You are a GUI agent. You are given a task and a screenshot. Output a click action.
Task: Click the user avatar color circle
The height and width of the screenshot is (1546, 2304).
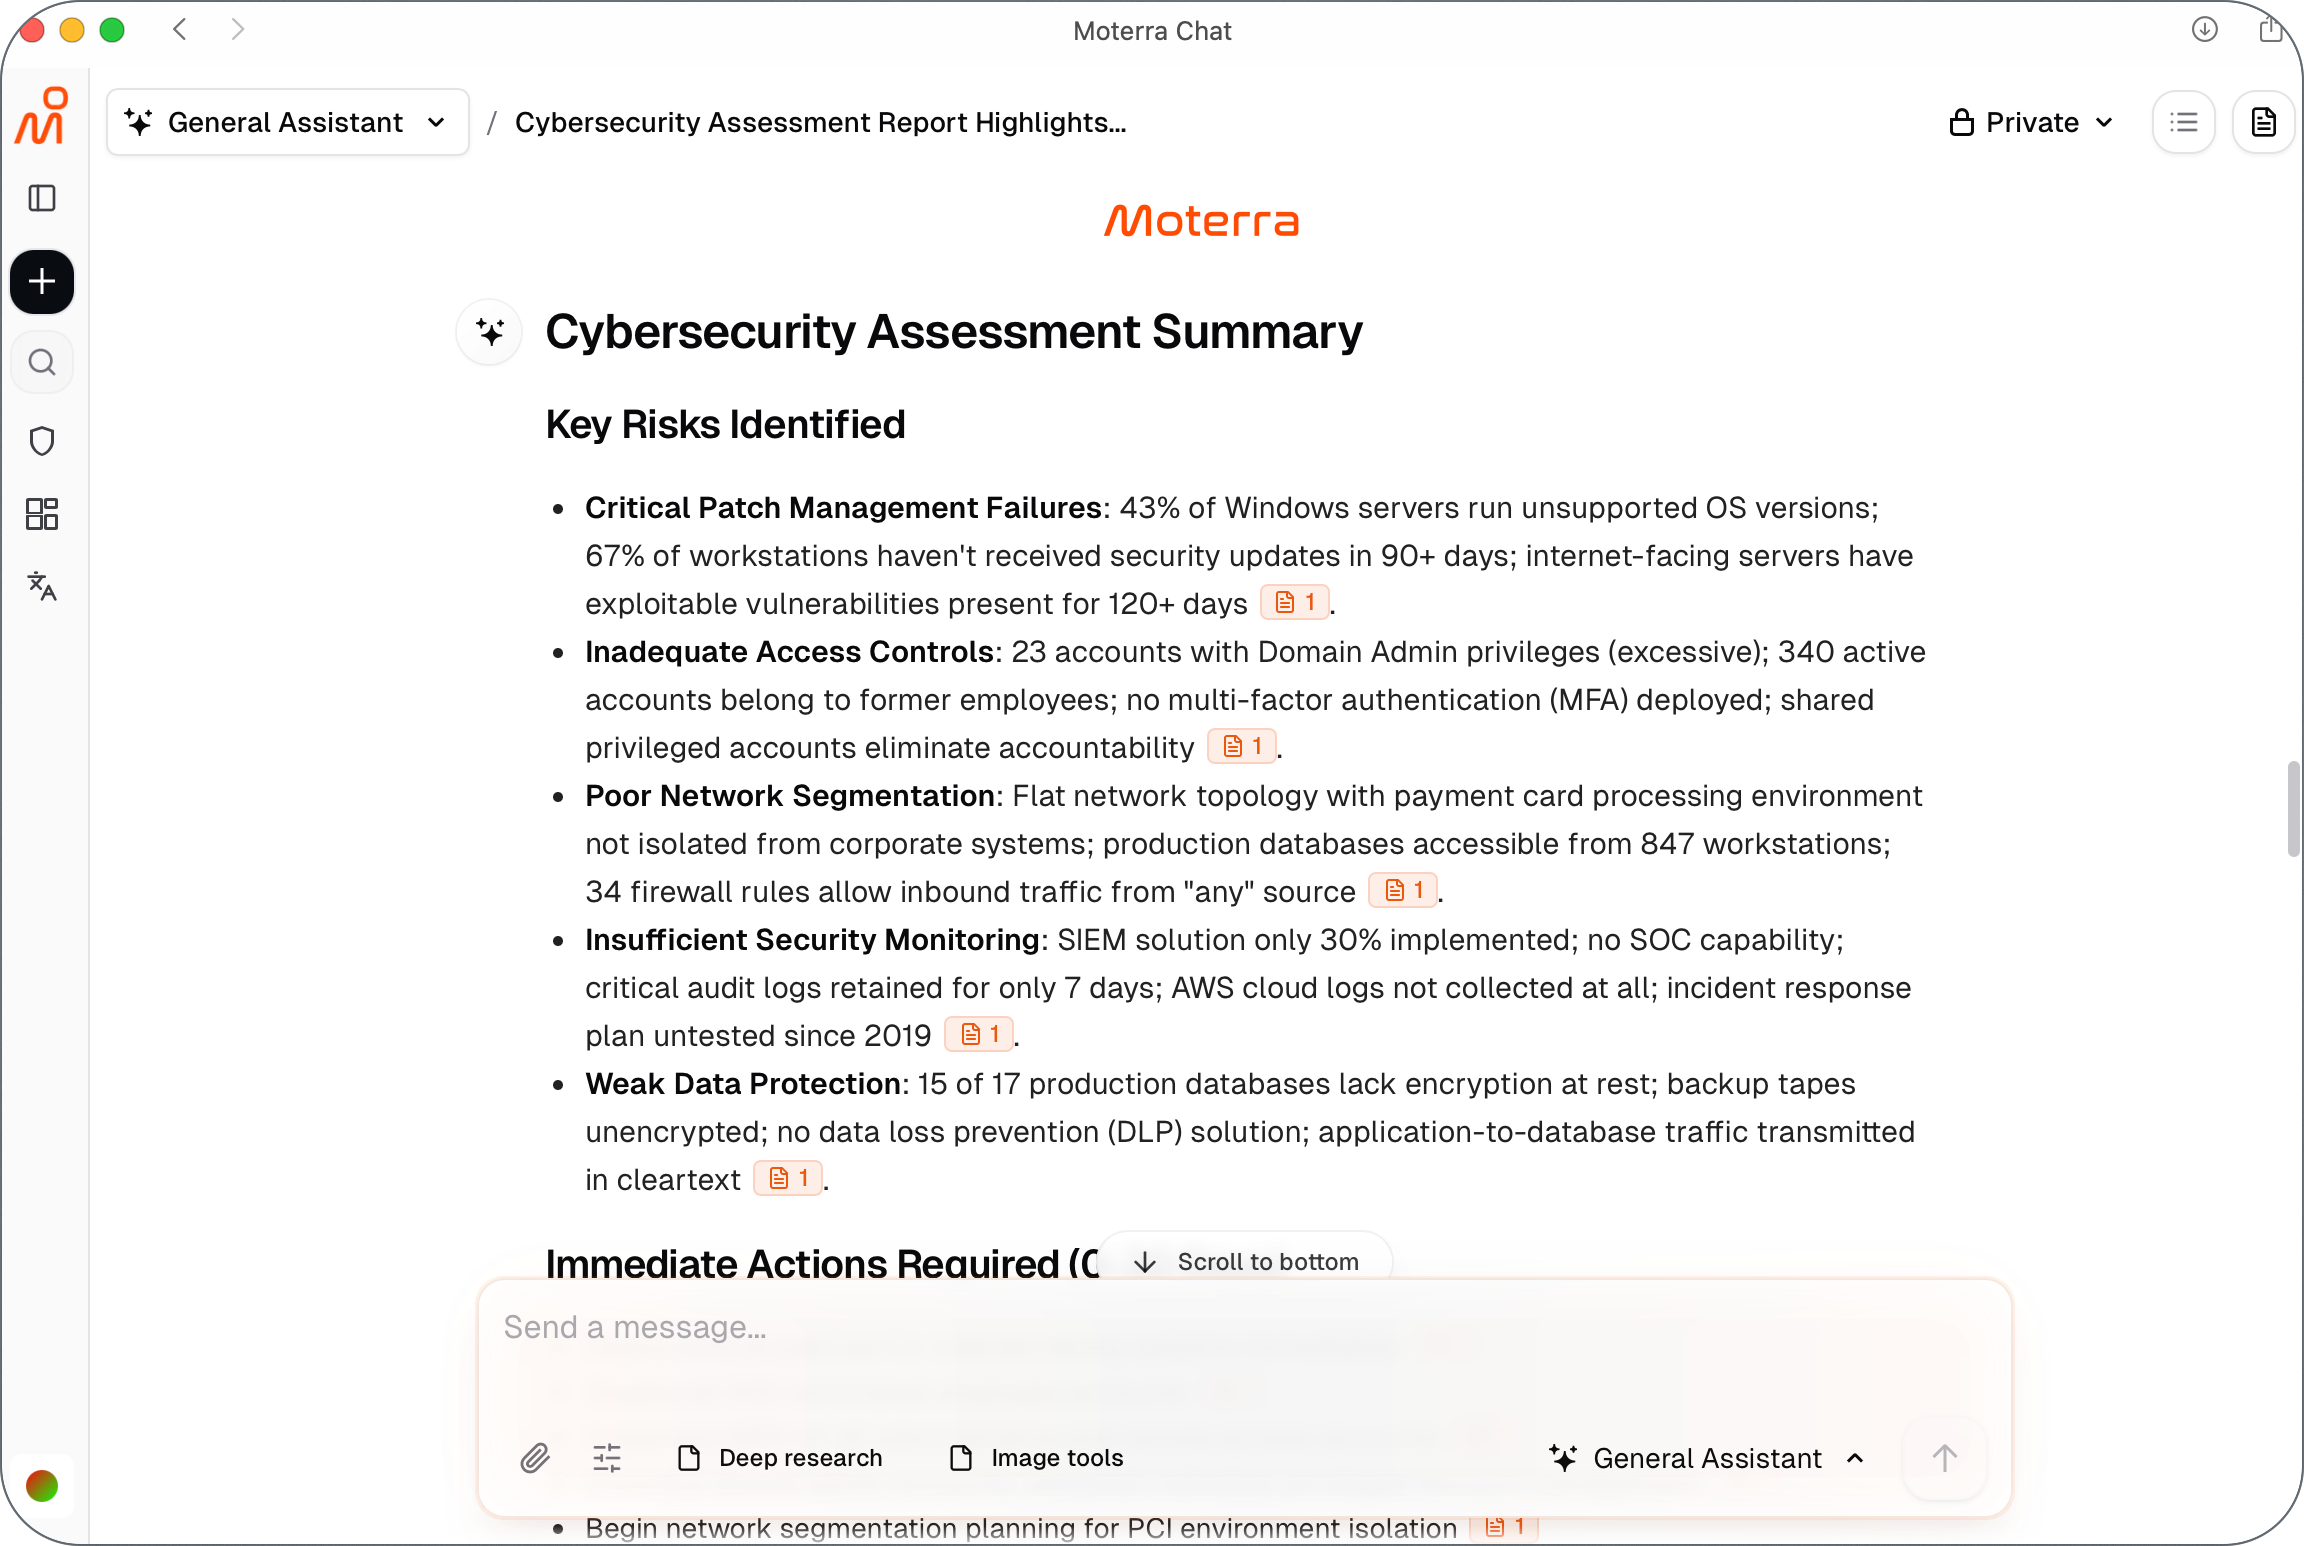click(x=42, y=1486)
